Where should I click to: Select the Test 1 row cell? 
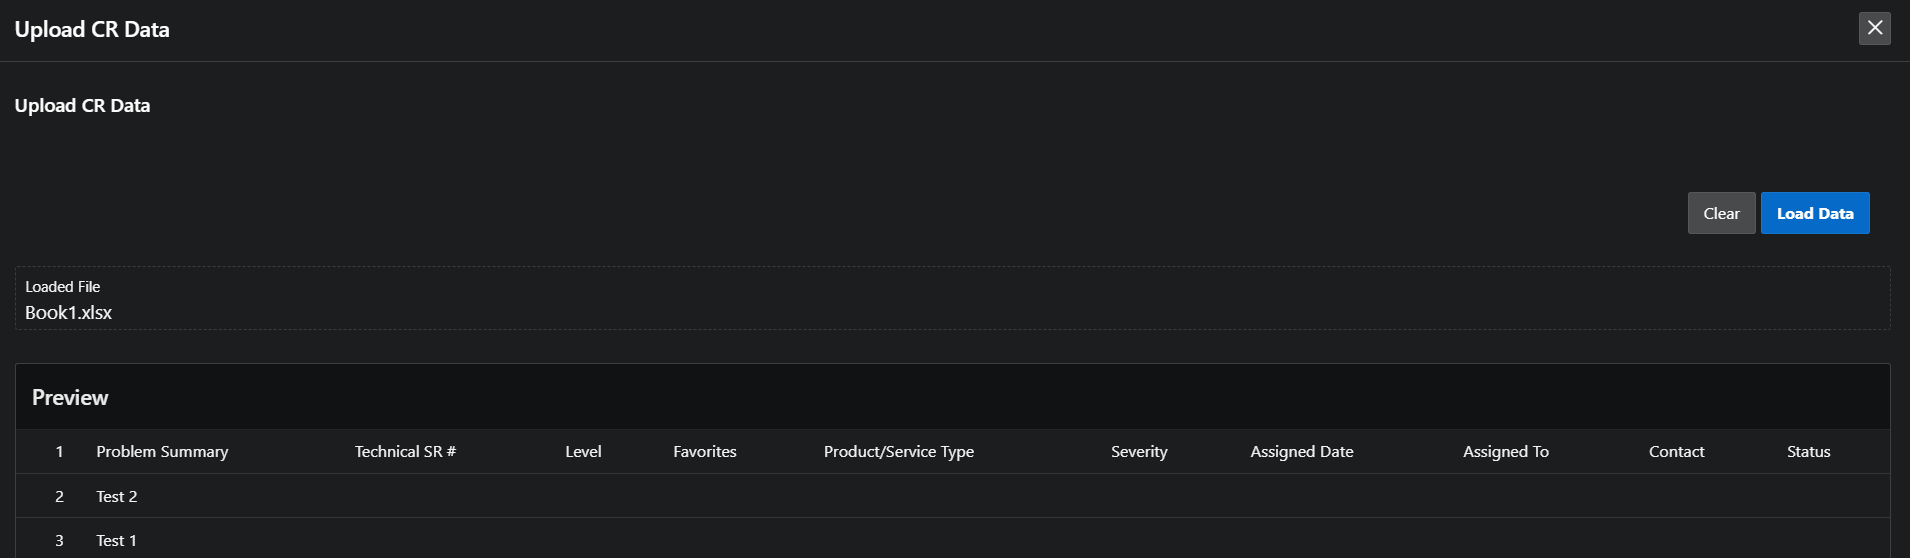[117, 540]
